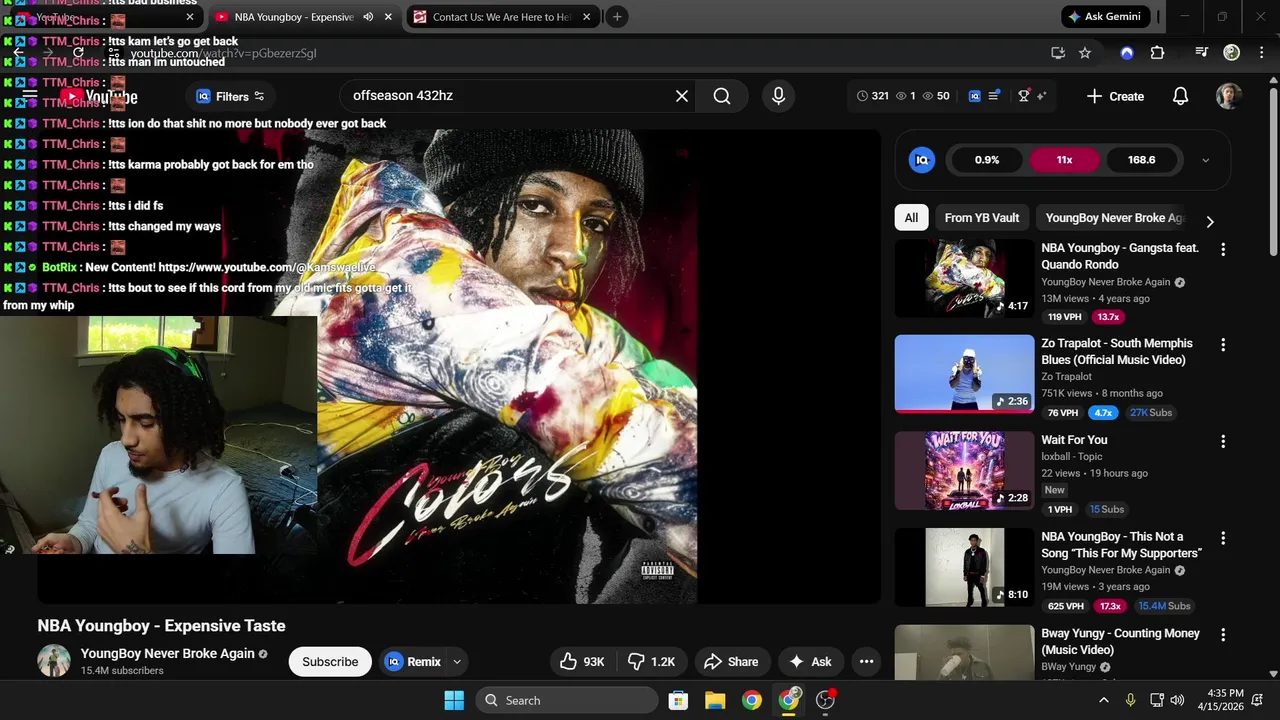The image size is (1280, 720).
Task: Expand the vidIQ score panel chevron
Action: pos(1205,160)
